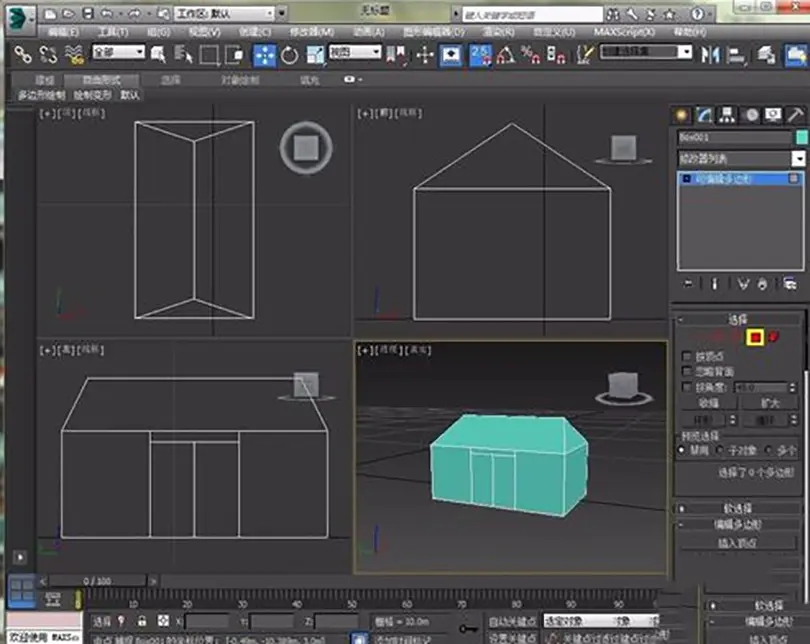This screenshot has height=644, width=810.
Task: Click the Redo arrow icon
Action: pyautogui.click(x=134, y=13)
